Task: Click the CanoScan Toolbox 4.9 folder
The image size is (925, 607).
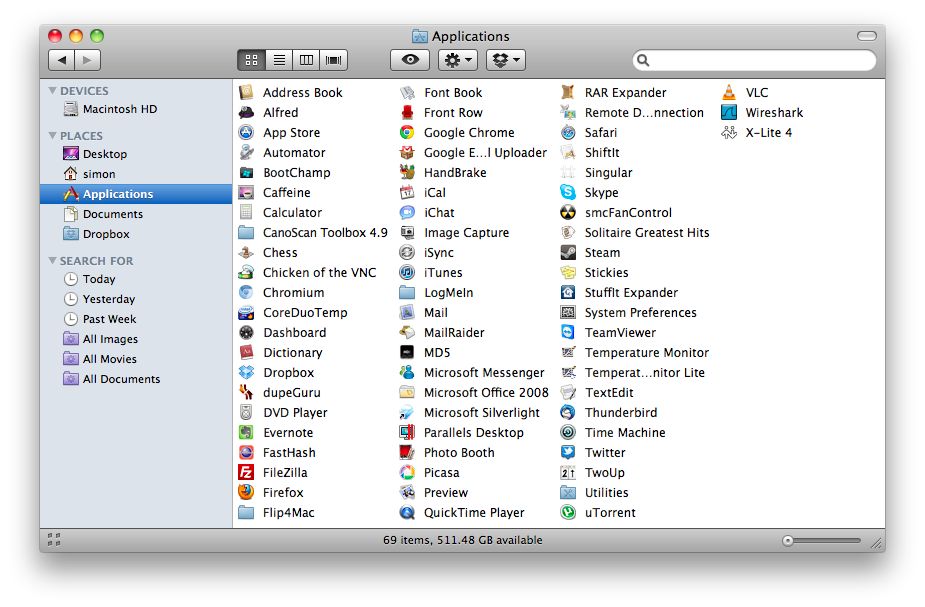Action: pyautogui.click(x=246, y=232)
